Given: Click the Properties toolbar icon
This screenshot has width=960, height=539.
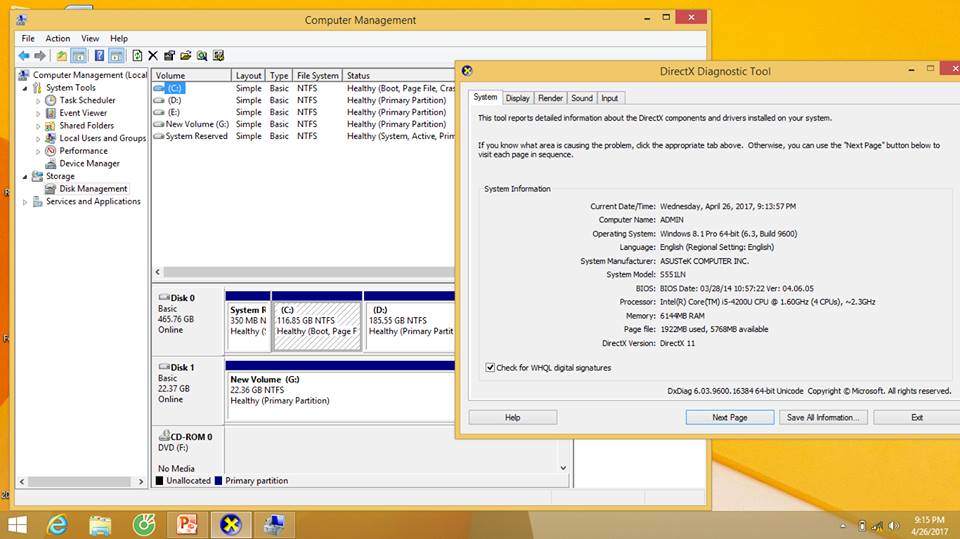Looking at the screenshot, I should tap(170, 56).
